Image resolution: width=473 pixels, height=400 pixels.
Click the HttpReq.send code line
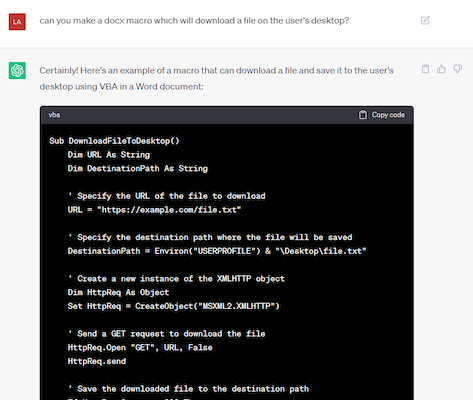point(97,361)
